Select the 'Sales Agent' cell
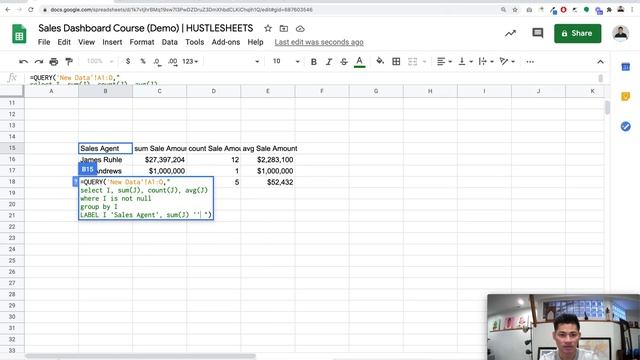This screenshot has width=640, height=360. 105,148
